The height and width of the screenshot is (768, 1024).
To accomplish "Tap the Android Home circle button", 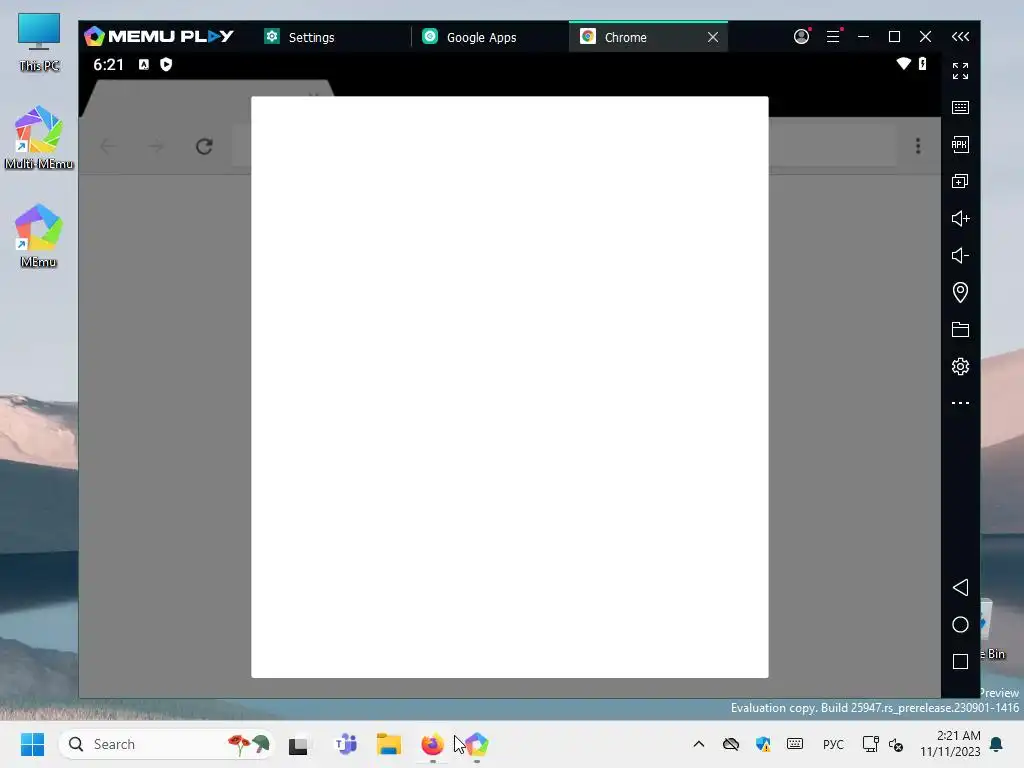I will [960, 624].
